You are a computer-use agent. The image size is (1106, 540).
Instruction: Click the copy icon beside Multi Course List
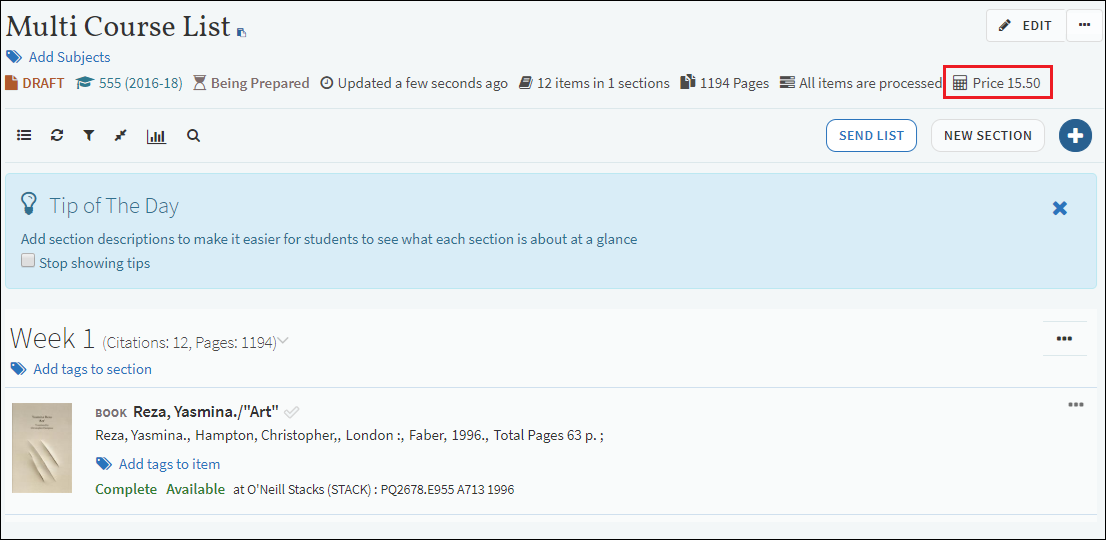click(241, 32)
